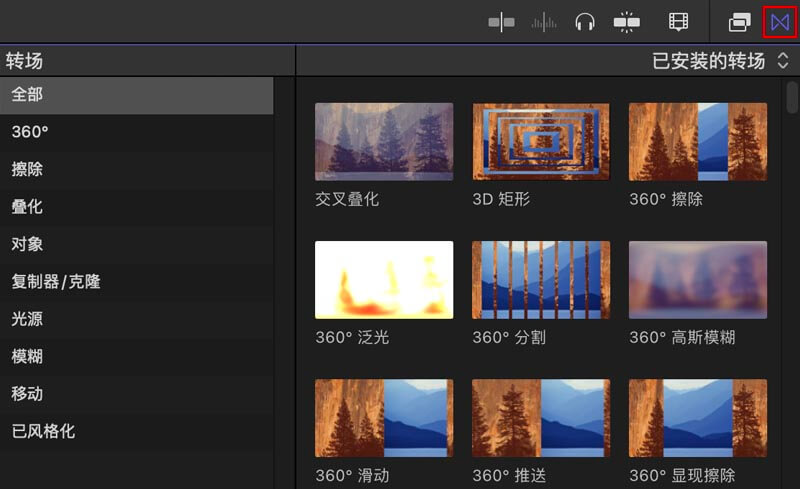Select the 擦除 category
Viewport: 800px width, 489px height.
(137, 169)
